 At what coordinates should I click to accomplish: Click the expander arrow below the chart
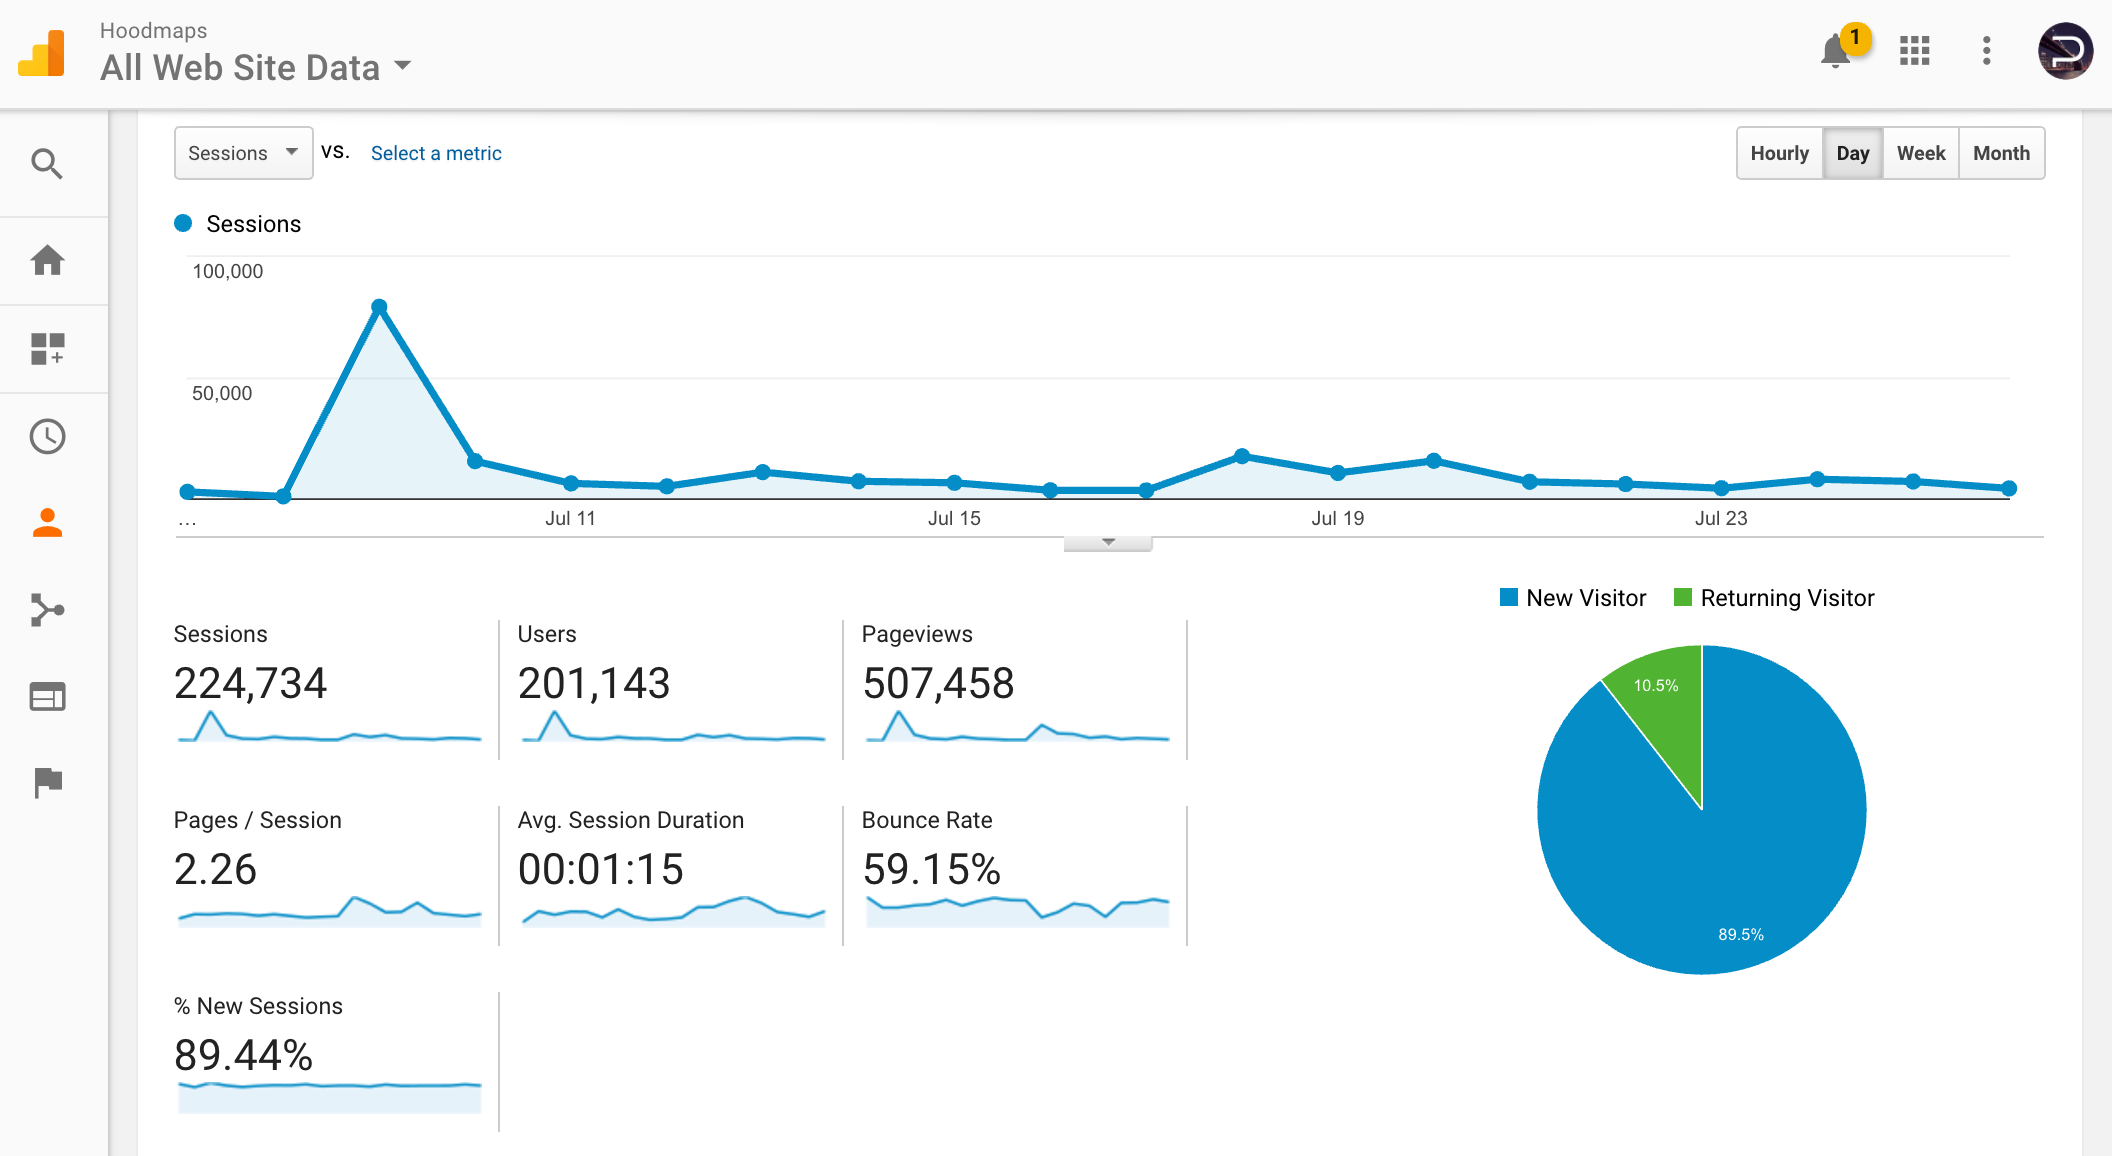click(x=1108, y=543)
